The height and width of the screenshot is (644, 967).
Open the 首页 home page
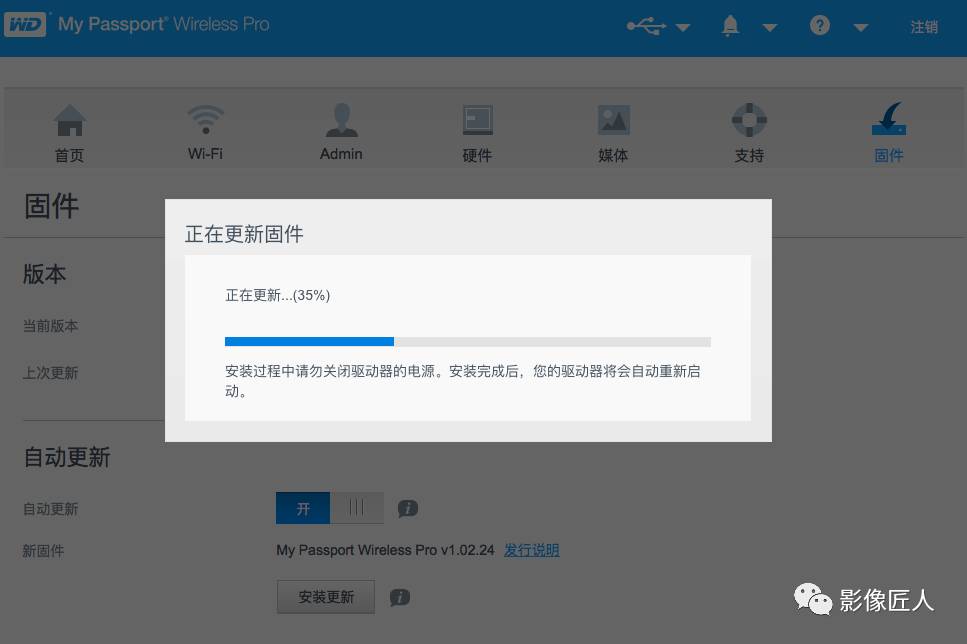click(x=69, y=130)
